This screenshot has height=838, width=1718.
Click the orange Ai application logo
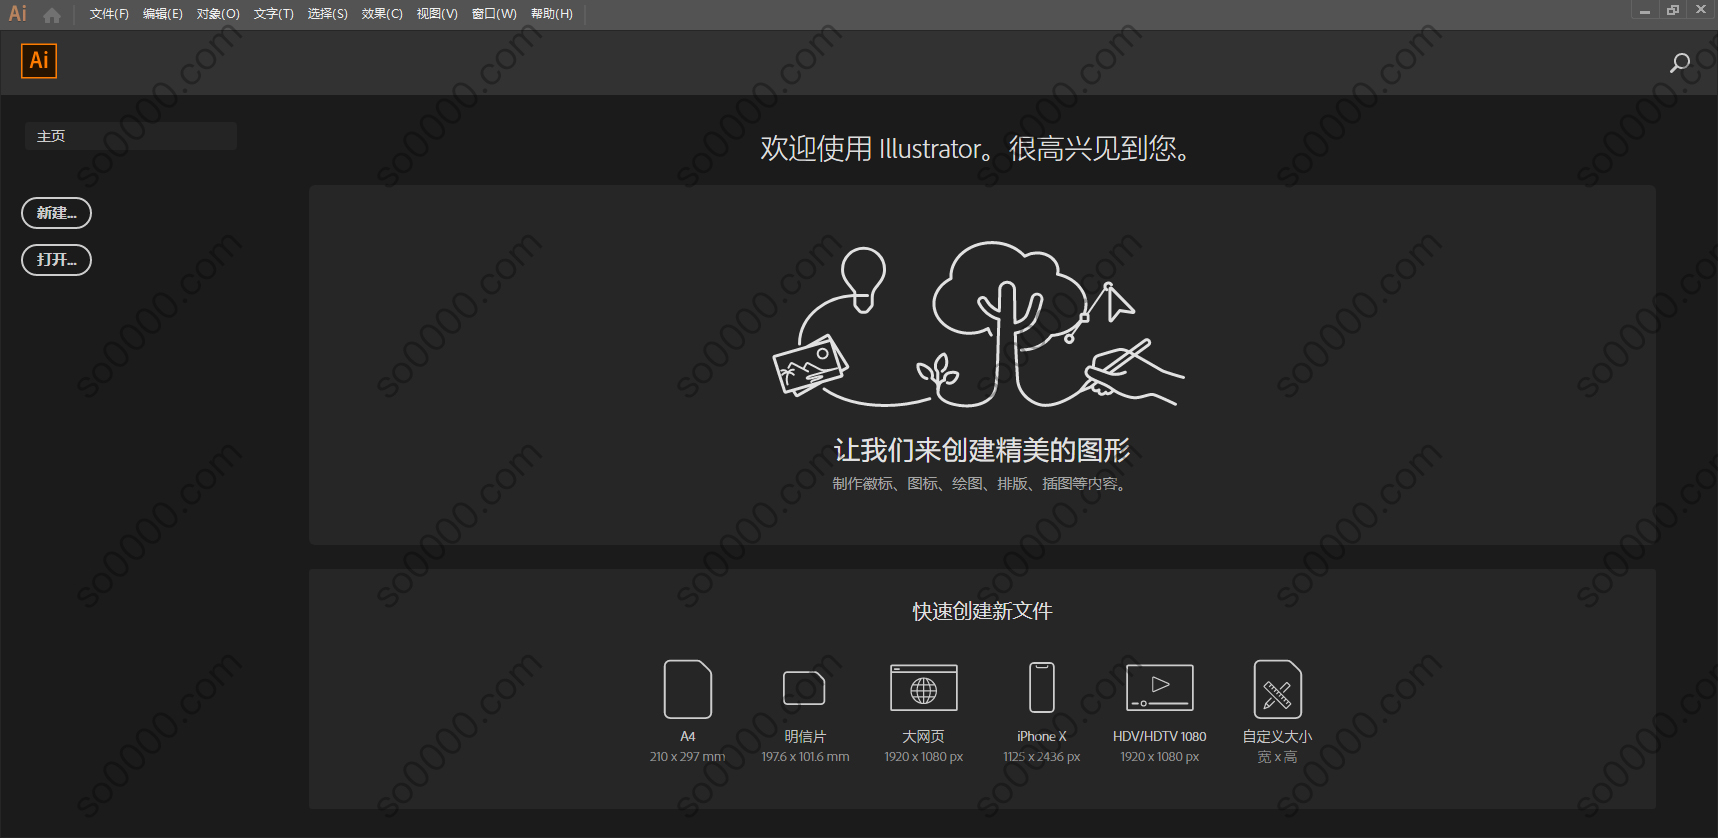(39, 61)
